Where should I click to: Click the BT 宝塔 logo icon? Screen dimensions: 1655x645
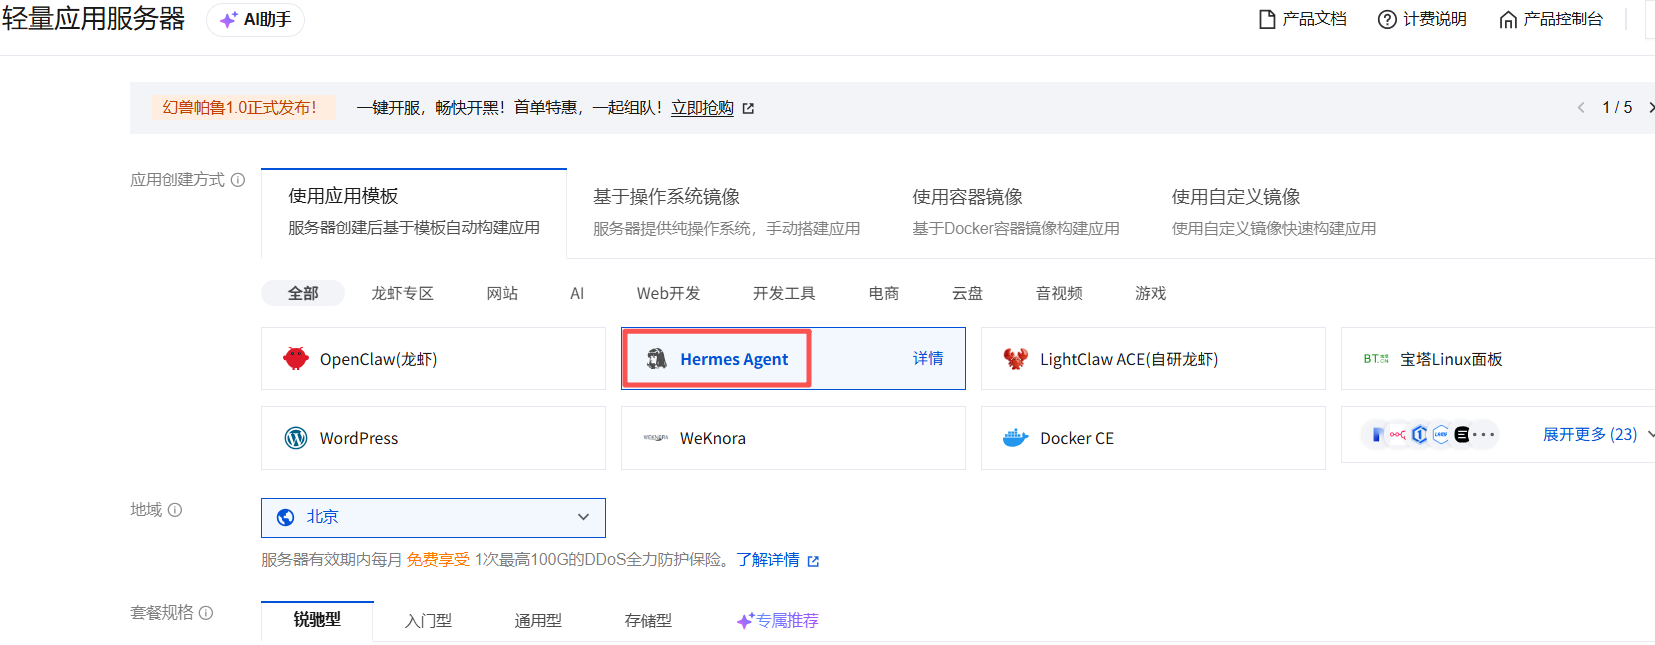[x=1376, y=358]
